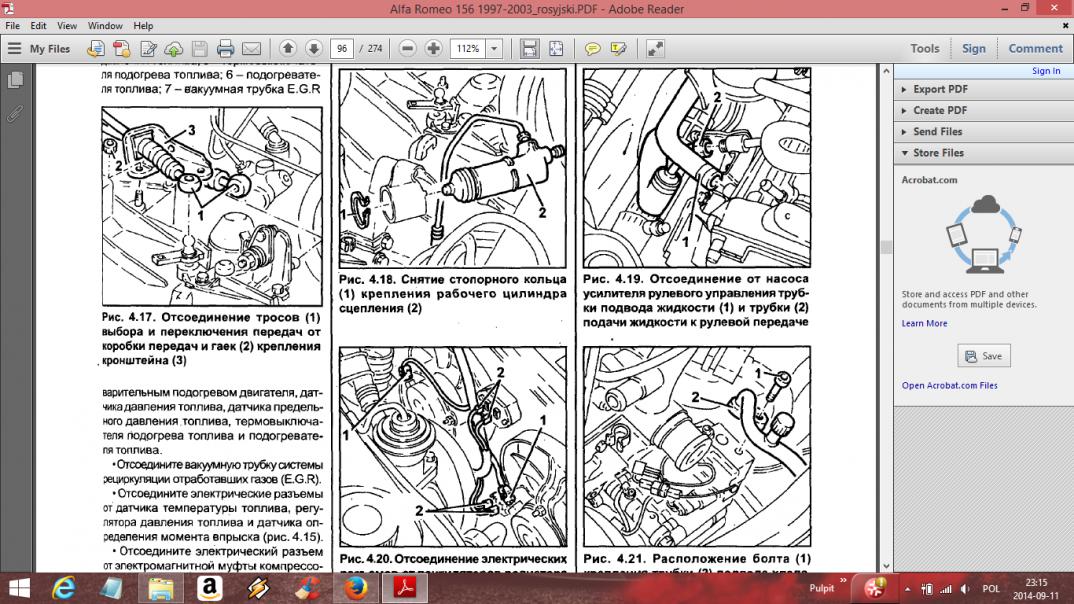Click the POL language indicator
The width and height of the screenshot is (1074, 604).
[990, 589]
